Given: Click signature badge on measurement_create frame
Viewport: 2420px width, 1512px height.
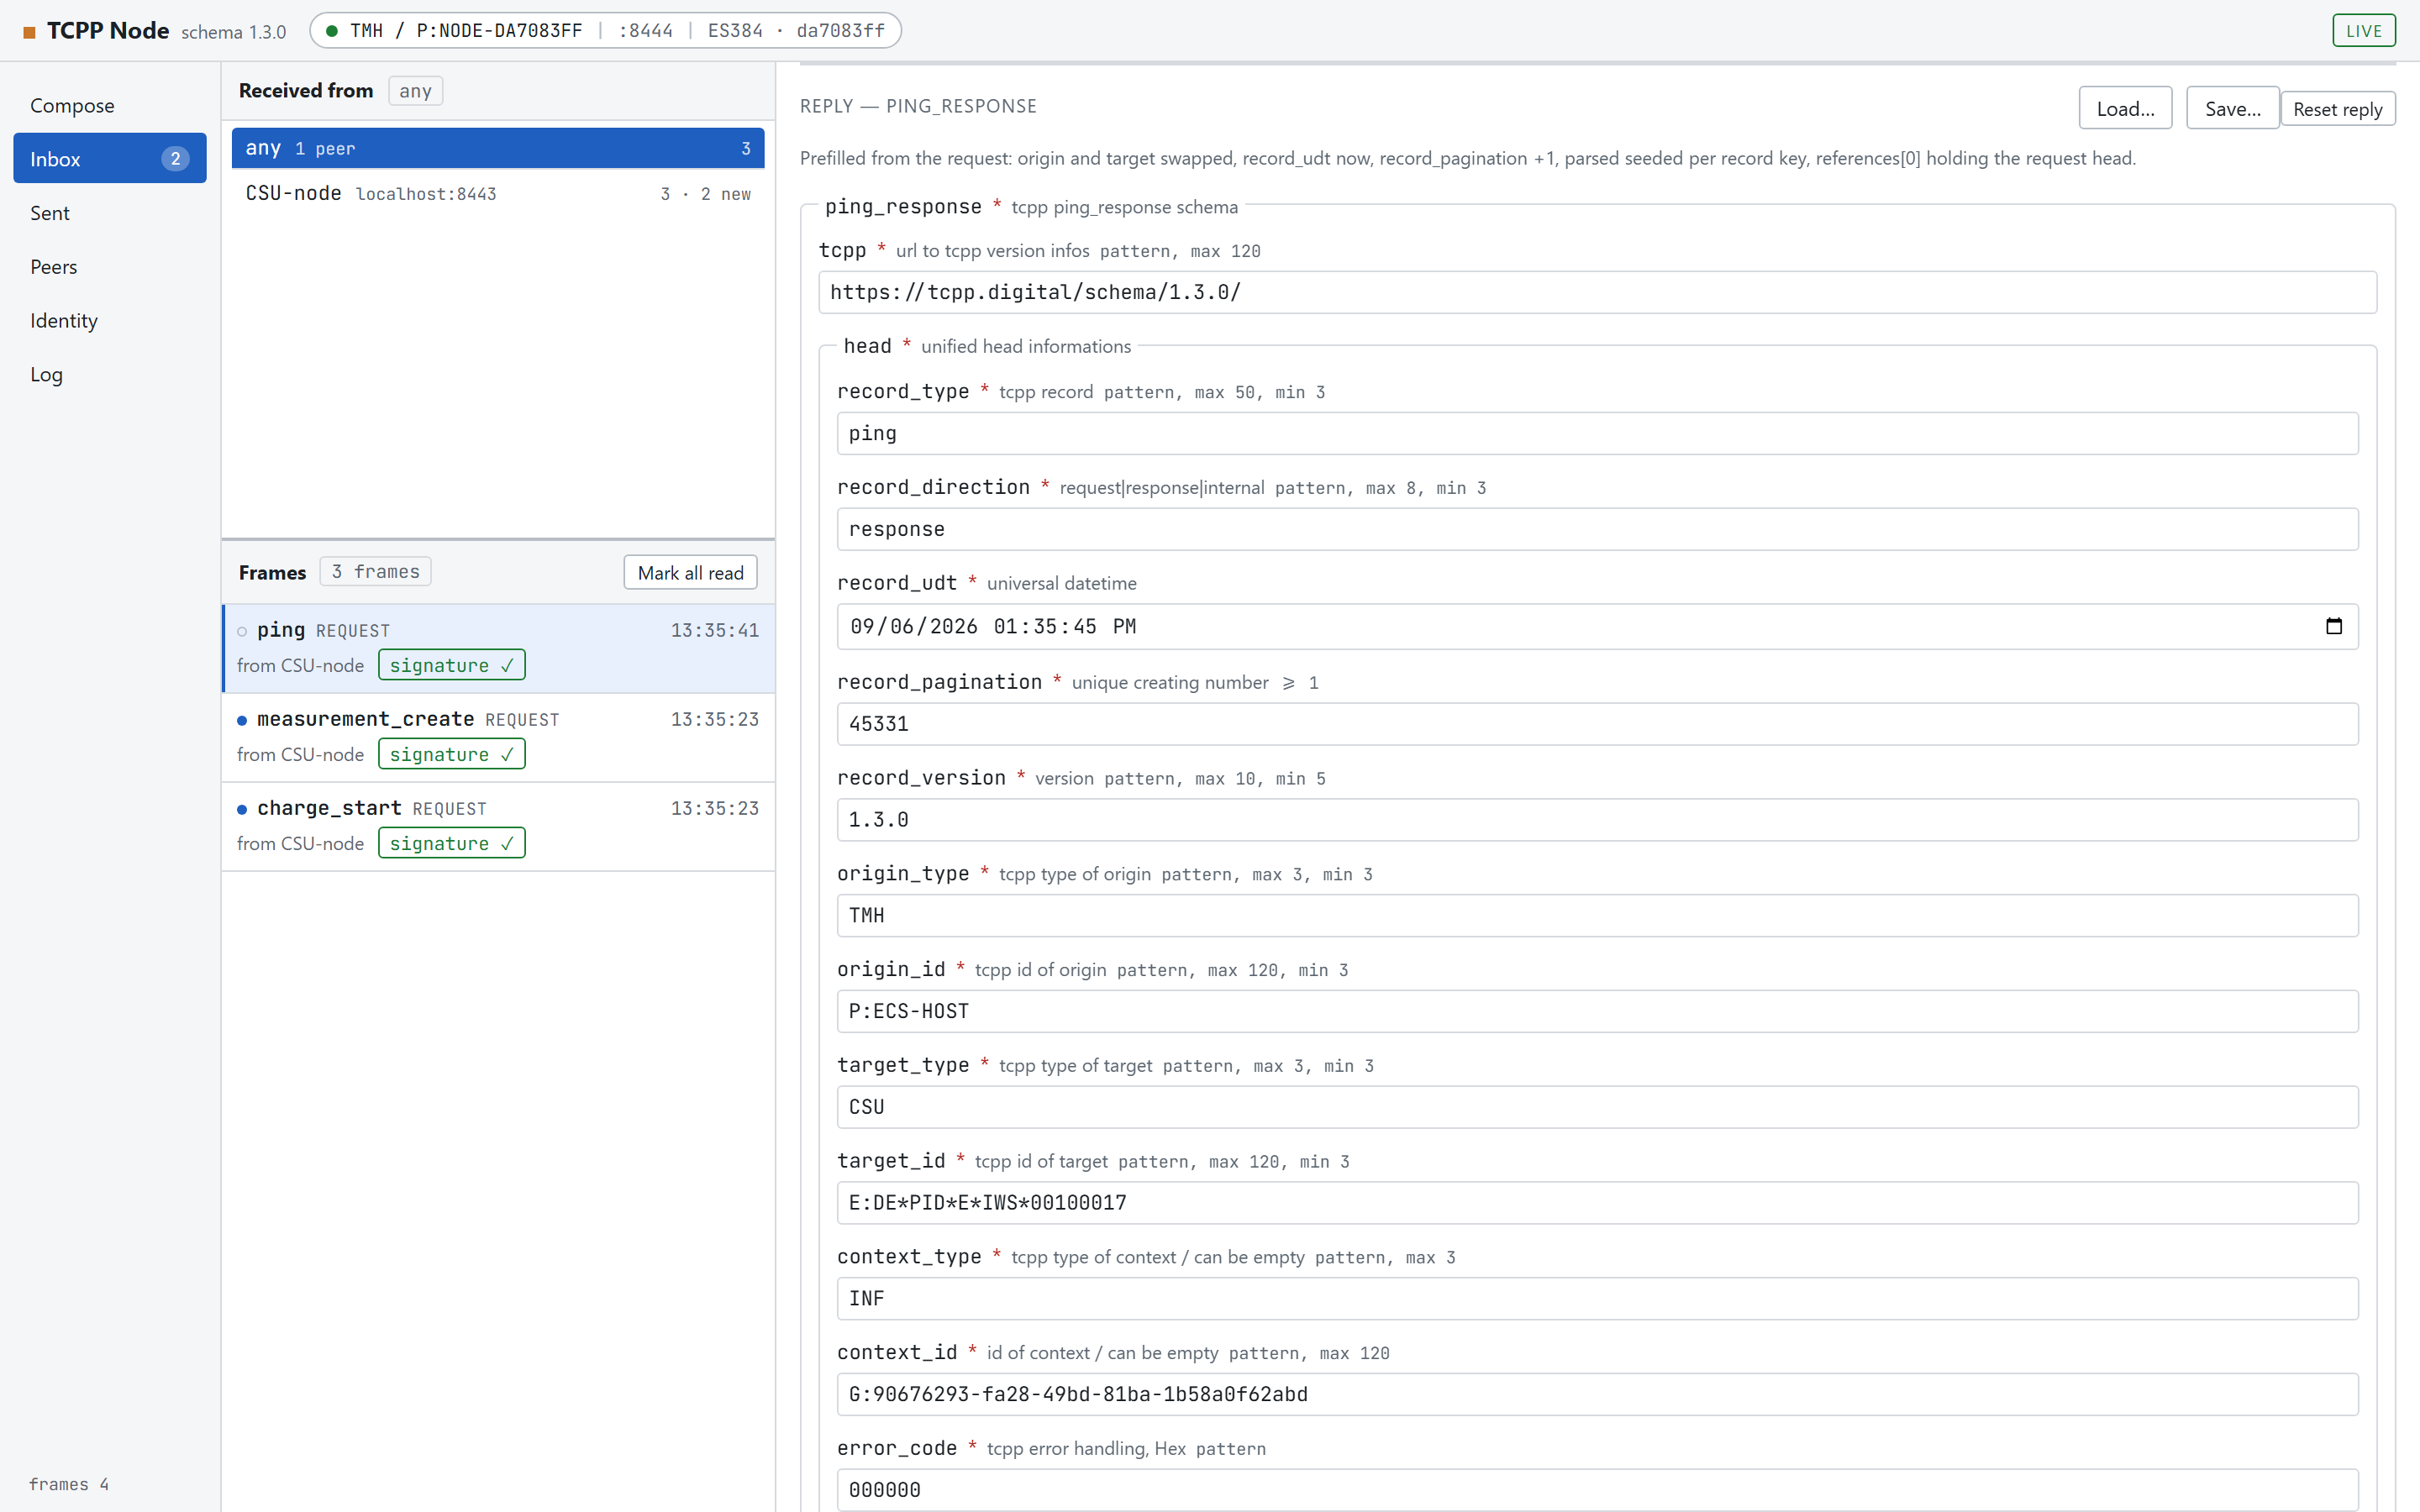Looking at the screenshot, I should pos(451,754).
